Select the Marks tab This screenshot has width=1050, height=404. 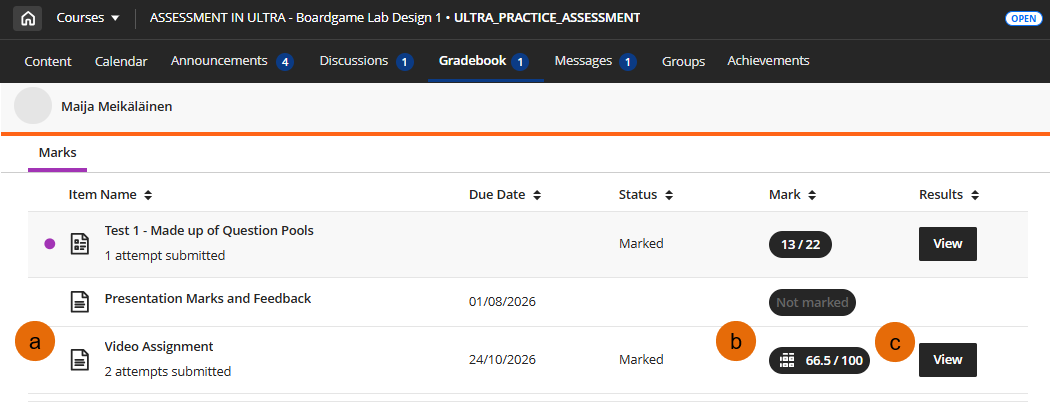click(58, 153)
